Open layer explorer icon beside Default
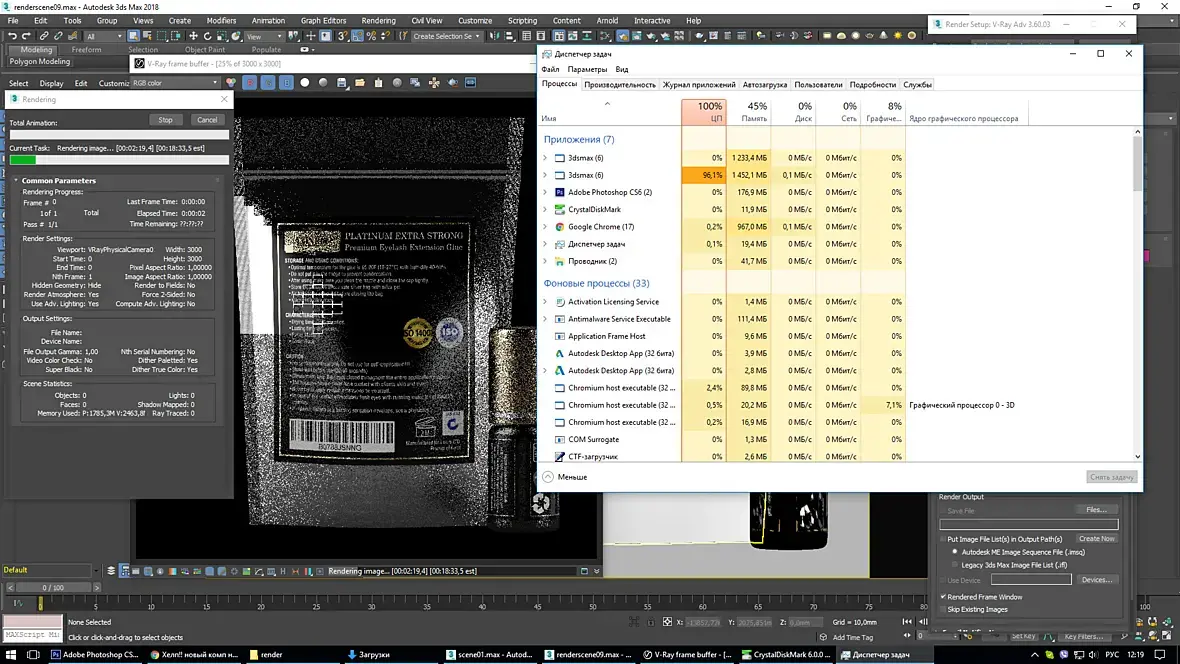Image resolution: width=1180 pixels, height=664 pixels. click(x=111, y=571)
